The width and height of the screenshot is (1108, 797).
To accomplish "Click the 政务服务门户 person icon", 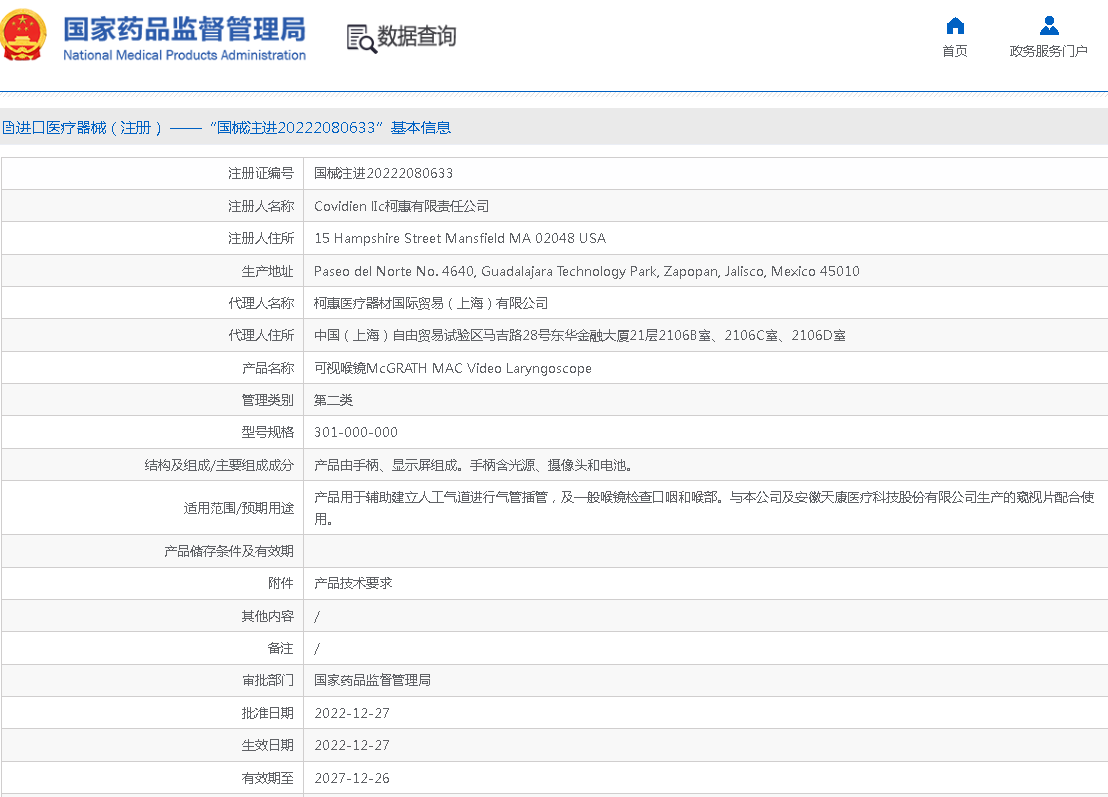I will (x=1048, y=26).
